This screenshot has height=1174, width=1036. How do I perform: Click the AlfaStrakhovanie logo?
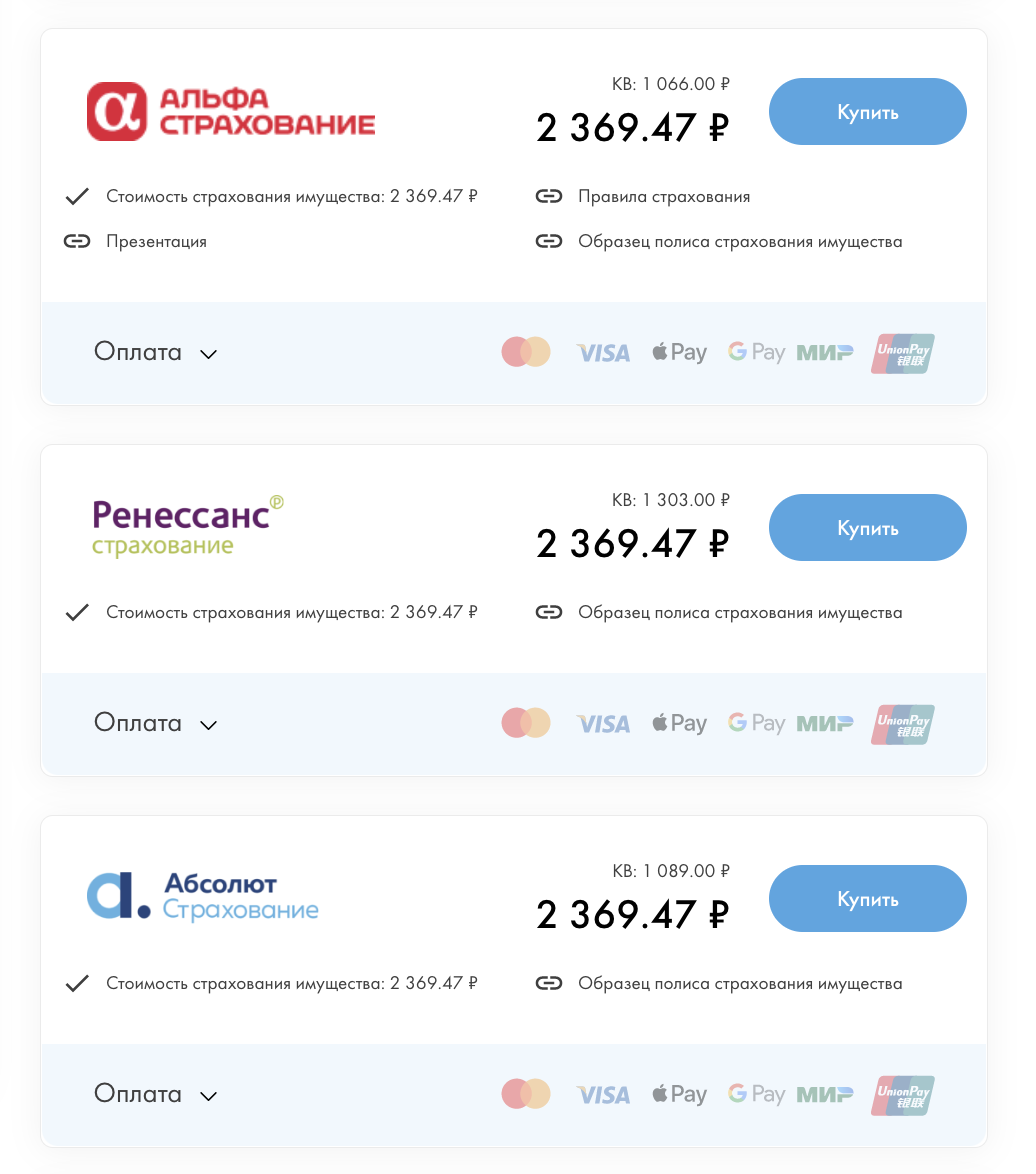pos(231,112)
